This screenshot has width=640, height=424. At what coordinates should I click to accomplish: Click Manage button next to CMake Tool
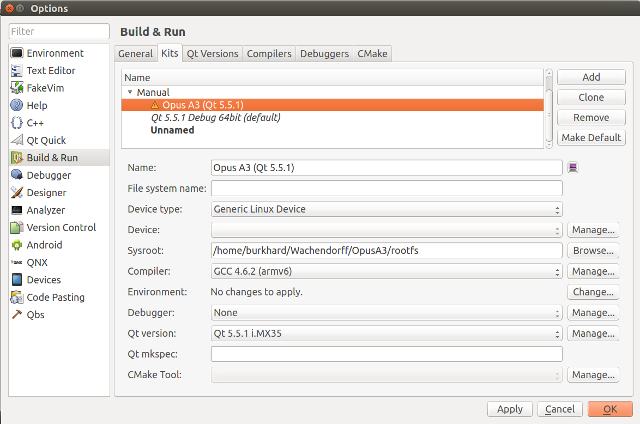[x=593, y=375]
